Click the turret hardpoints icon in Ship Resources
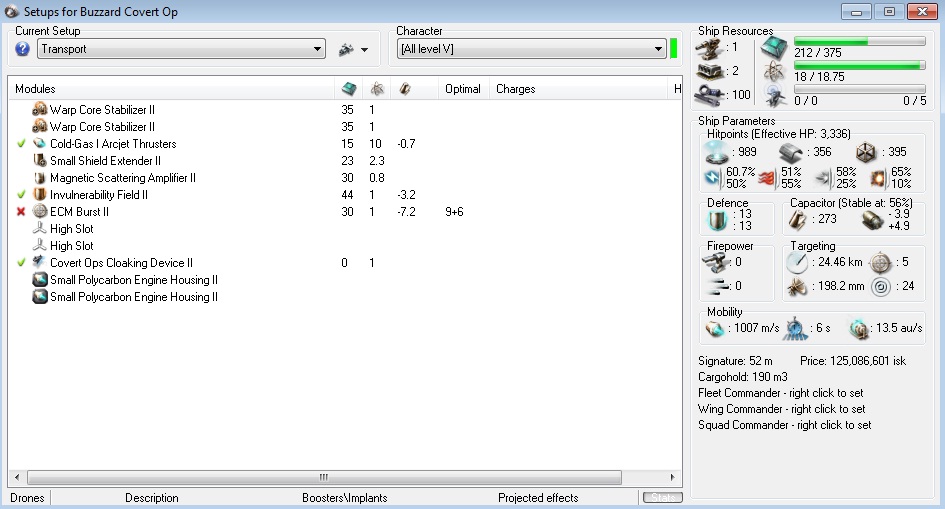Image resolution: width=945 pixels, height=509 pixels. point(710,48)
